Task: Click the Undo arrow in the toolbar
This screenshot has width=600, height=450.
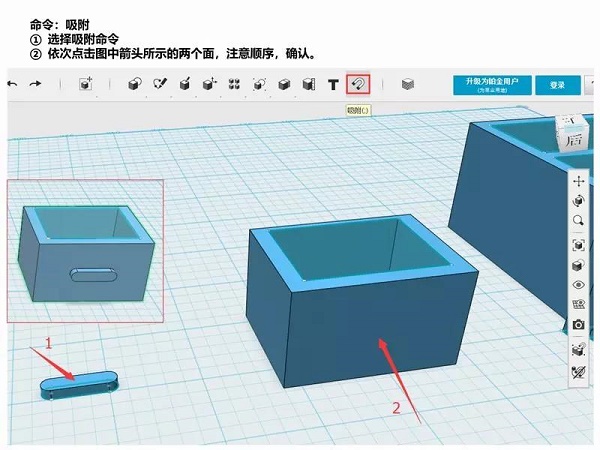Action: tap(12, 85)
